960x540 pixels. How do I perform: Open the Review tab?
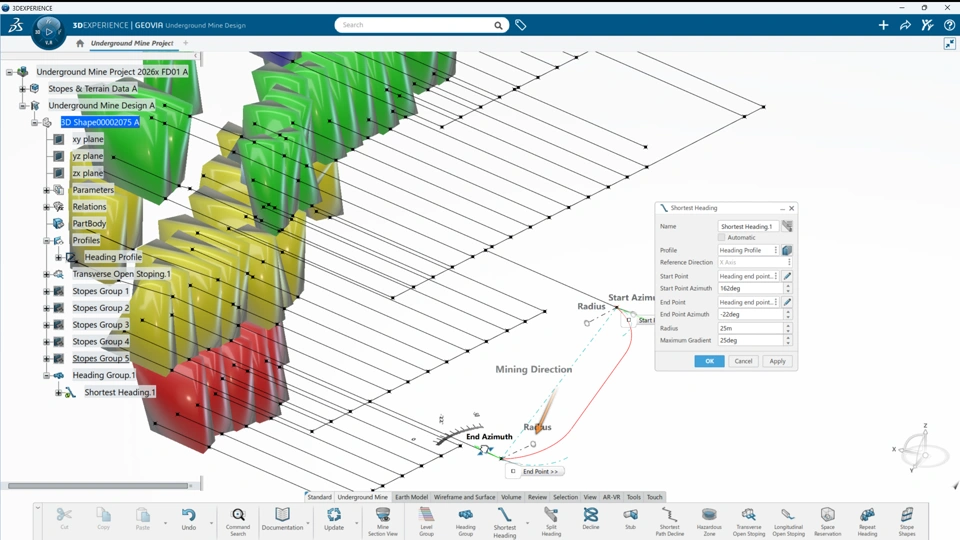pyautogui.click(x=537, y=497)
